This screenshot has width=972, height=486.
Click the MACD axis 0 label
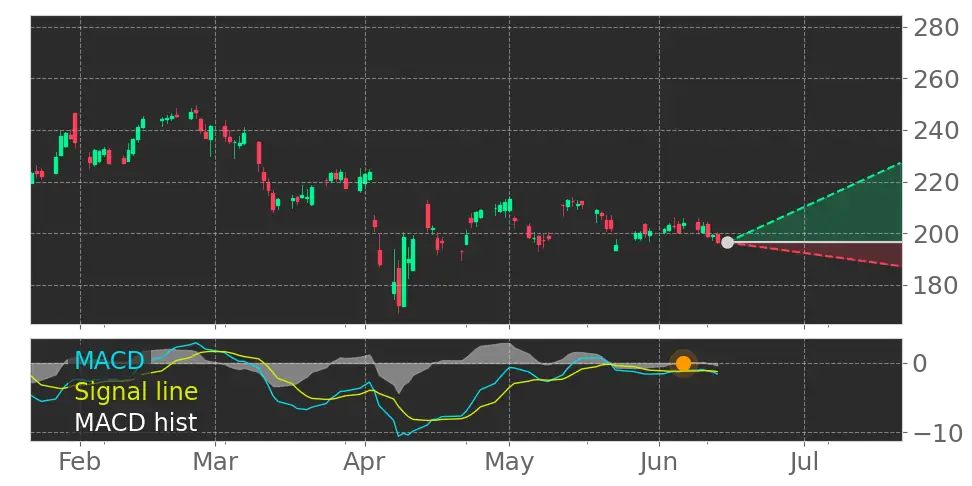point(921,363)
